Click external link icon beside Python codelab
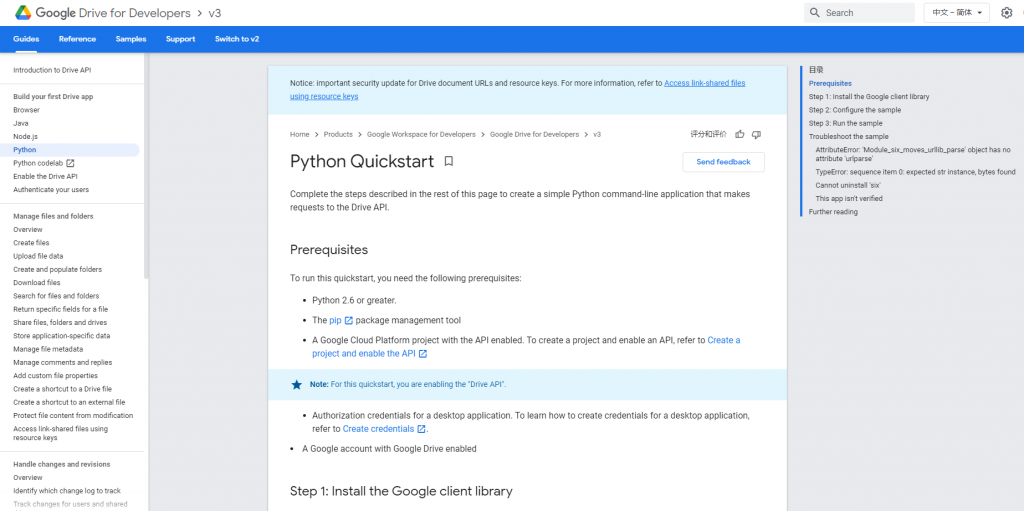1024x511 pixels. [x=70, y=163]
